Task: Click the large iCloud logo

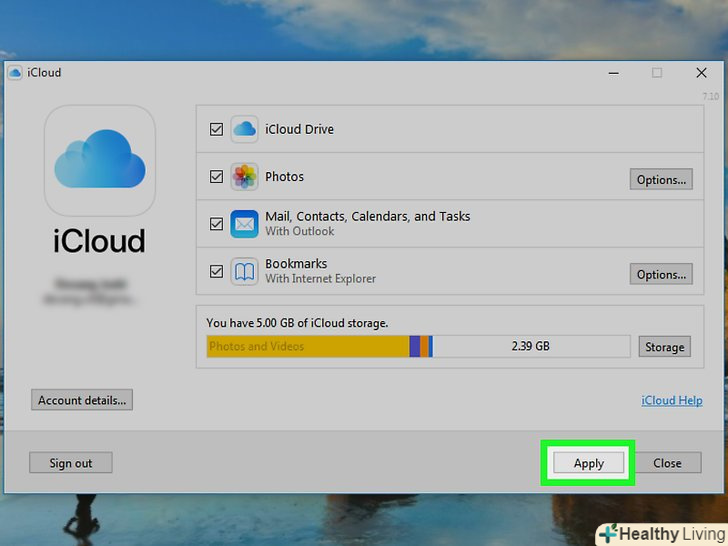Action: click(100, 160)
